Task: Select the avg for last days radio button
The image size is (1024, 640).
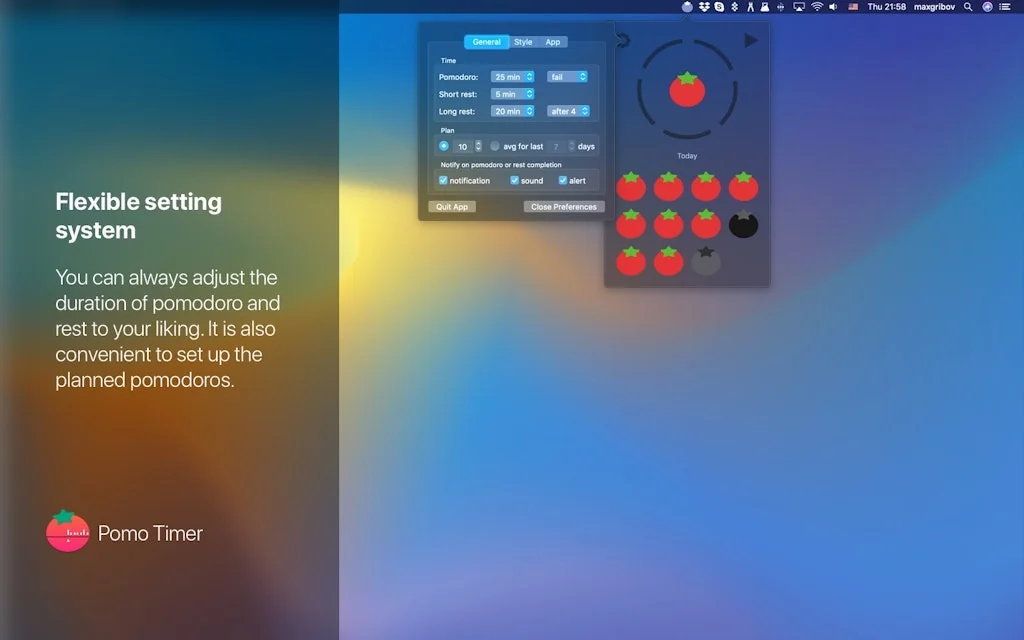Action: pos(495,146)
